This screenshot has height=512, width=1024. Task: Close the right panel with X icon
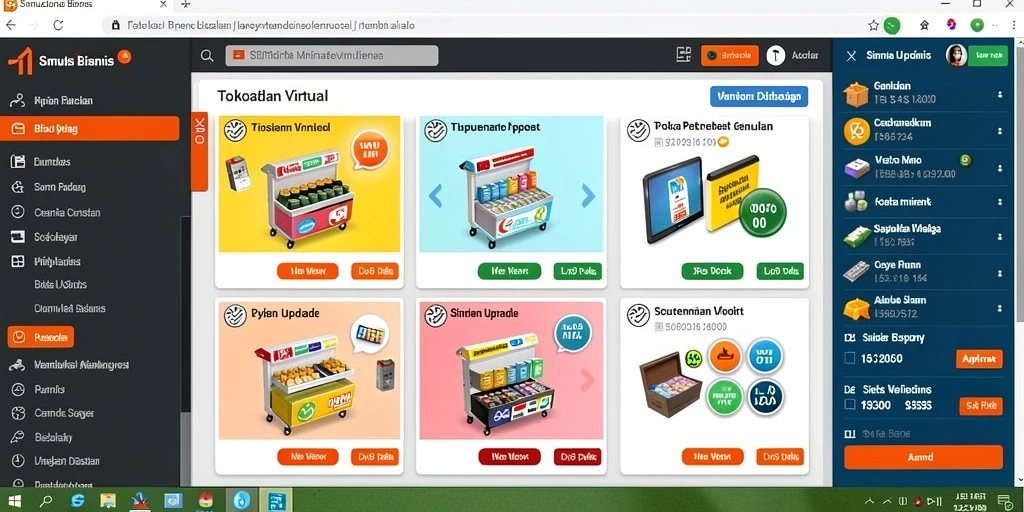pos(851,56)
